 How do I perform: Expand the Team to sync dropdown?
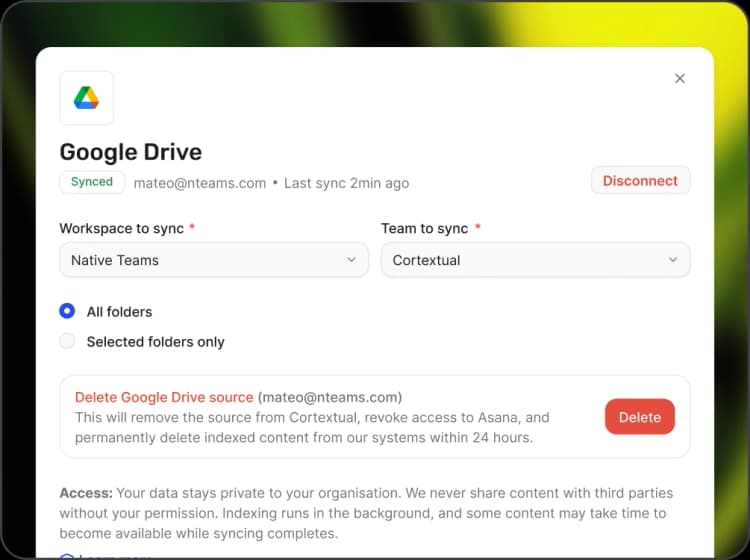click(535, 260)
